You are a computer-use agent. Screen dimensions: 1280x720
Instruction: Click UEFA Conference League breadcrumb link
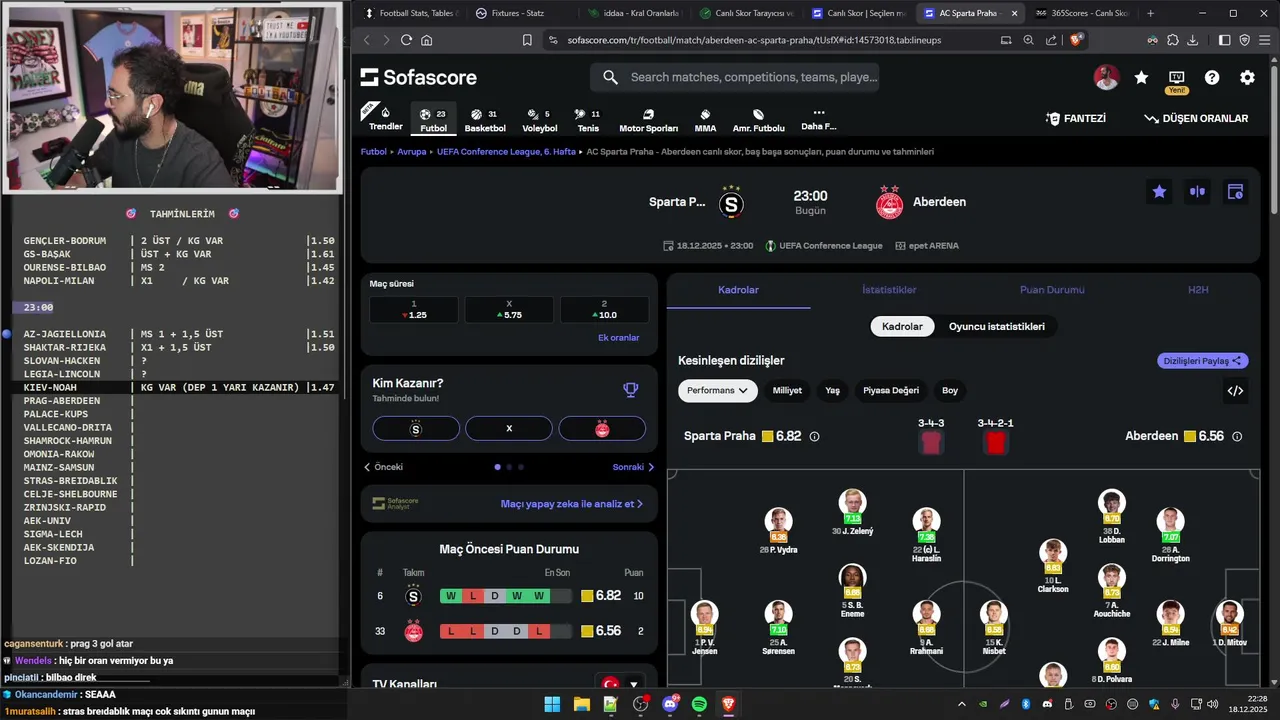(x=506, y=152)
